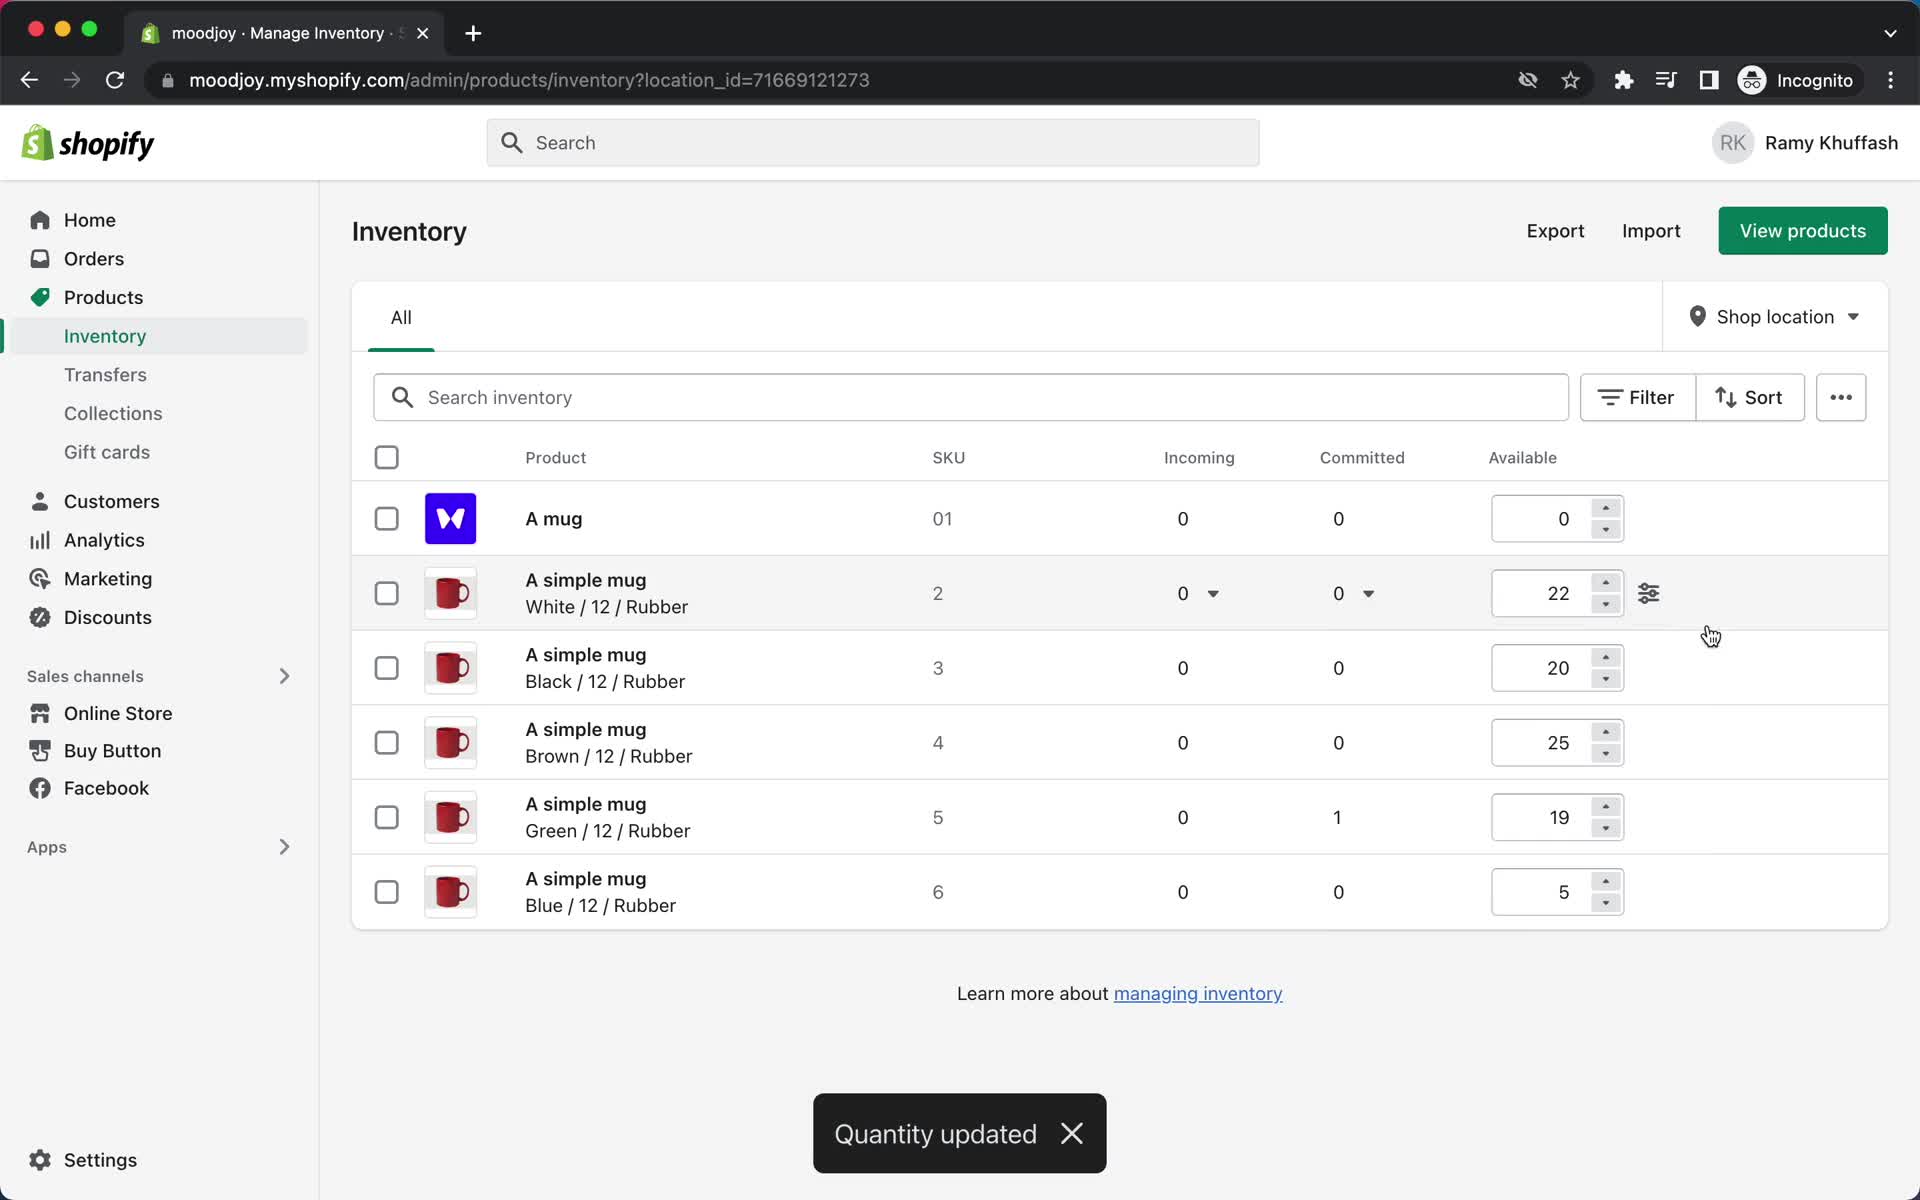The height and width of the screenshot is (1200, 1920).
Task: Toggle the checkbox for A simple mug White
Action: pyautogui.click(x=387, y=593)
